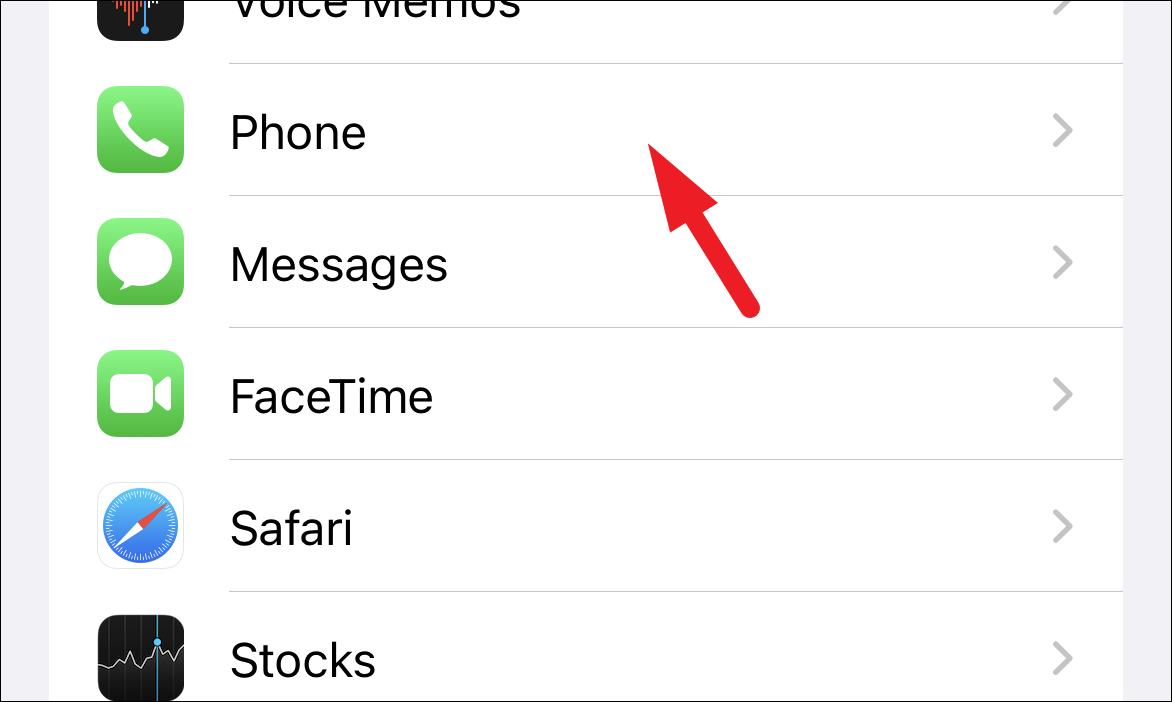Tap the FaceTime video camera icon

coord(141,393)
